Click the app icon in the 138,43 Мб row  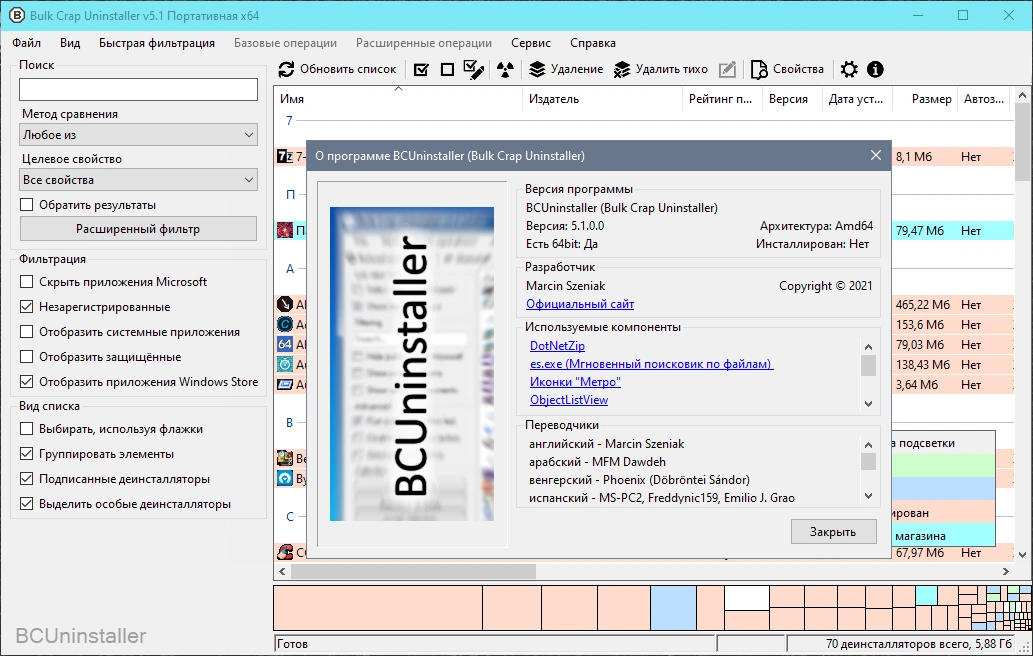(x=285, y=364)
